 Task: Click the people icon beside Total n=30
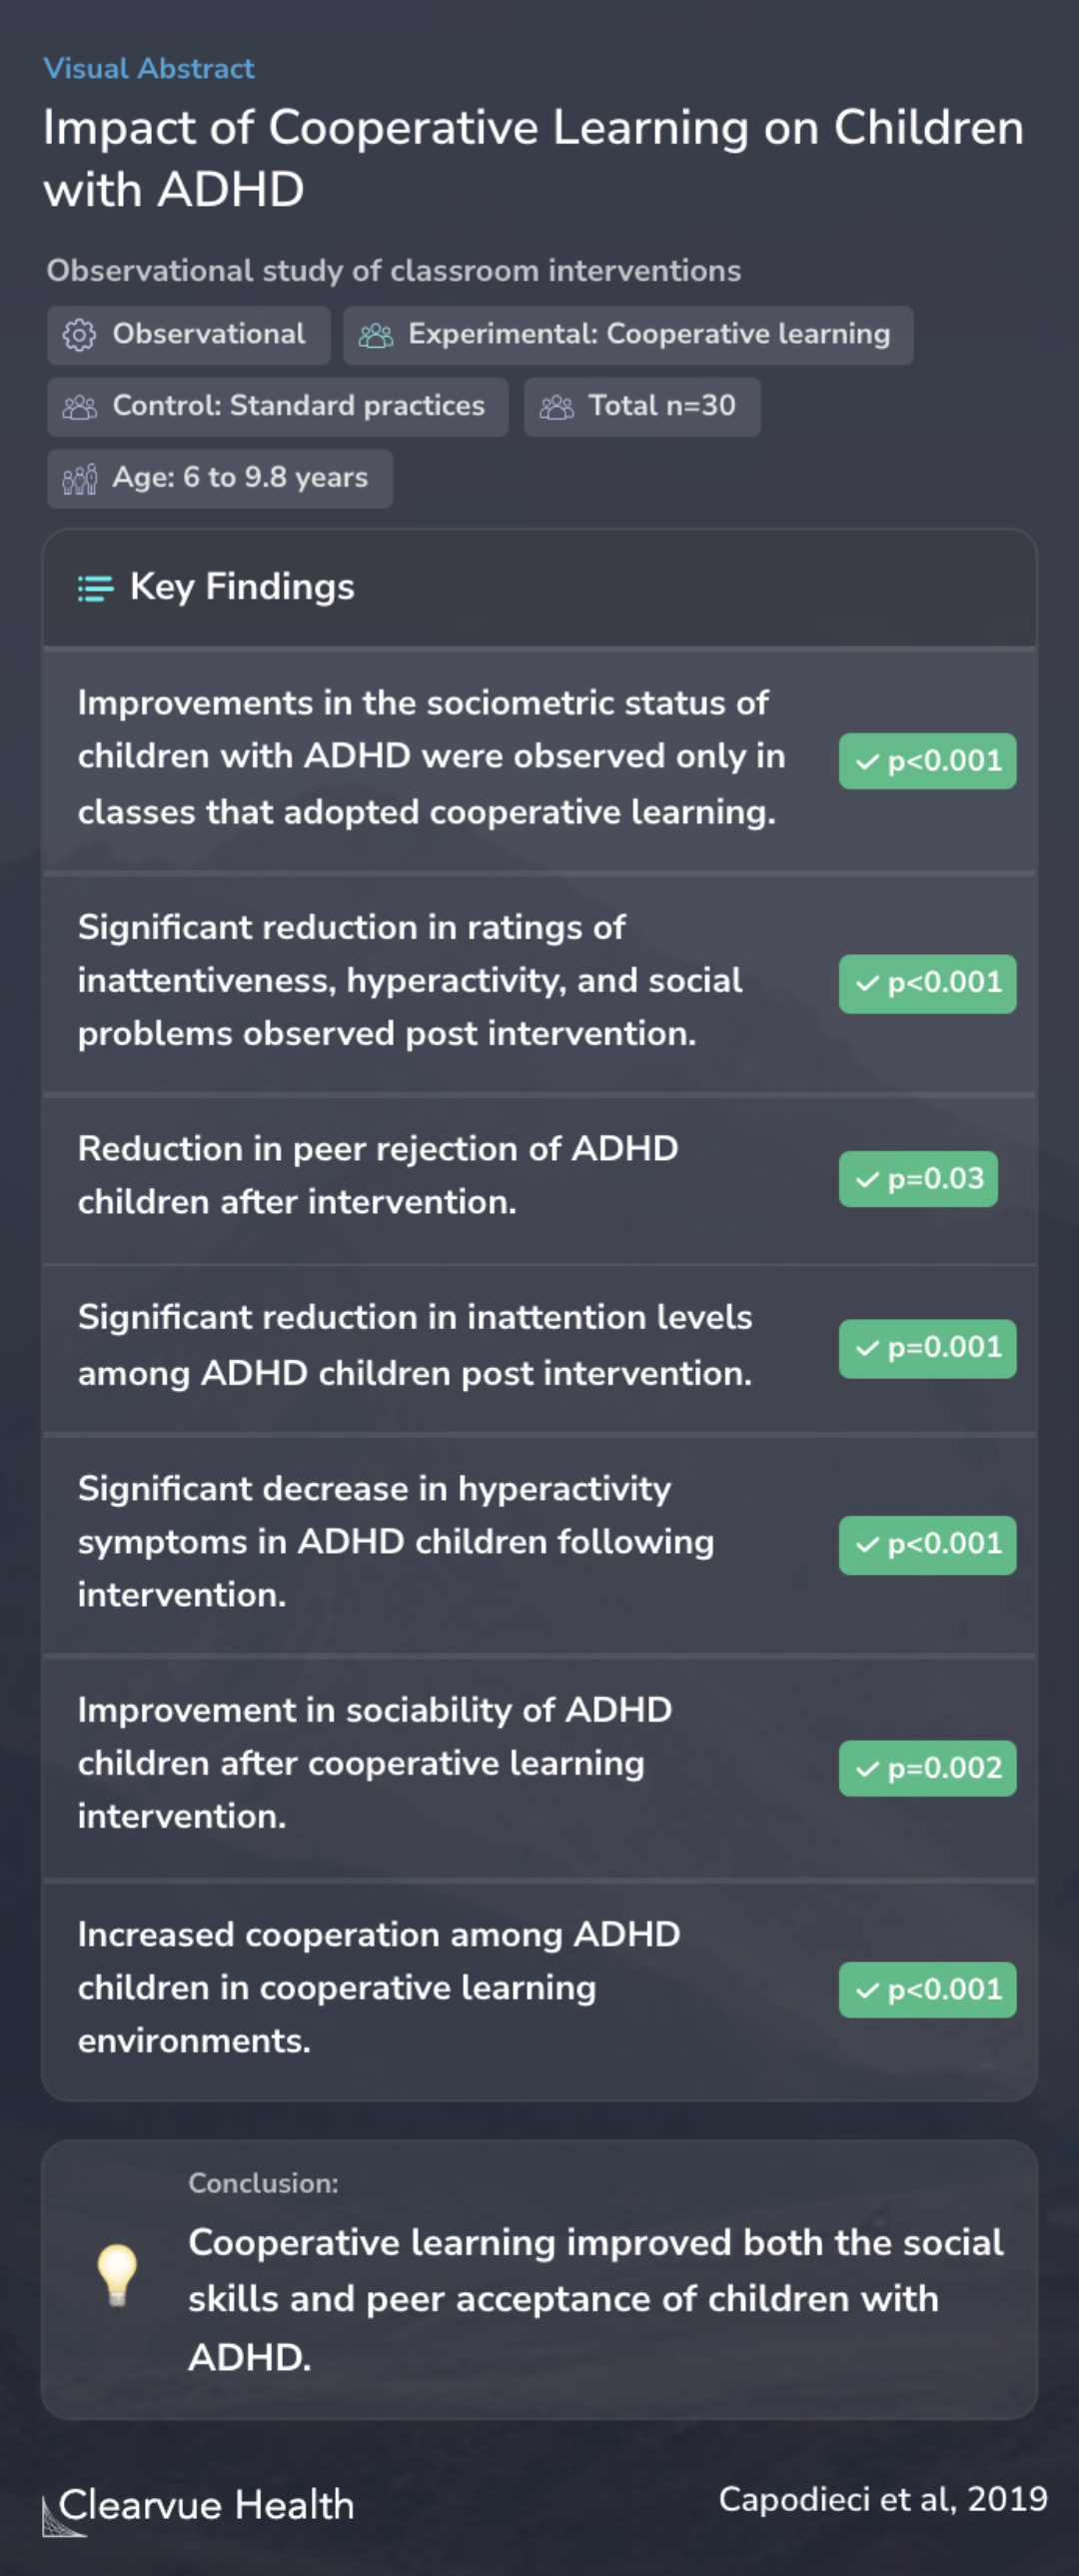(556, 407)
